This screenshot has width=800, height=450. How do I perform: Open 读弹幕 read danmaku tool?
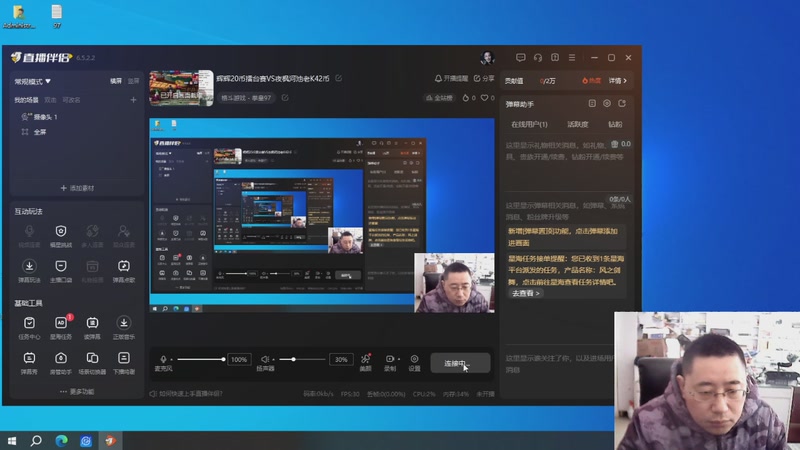click(92, 328)
